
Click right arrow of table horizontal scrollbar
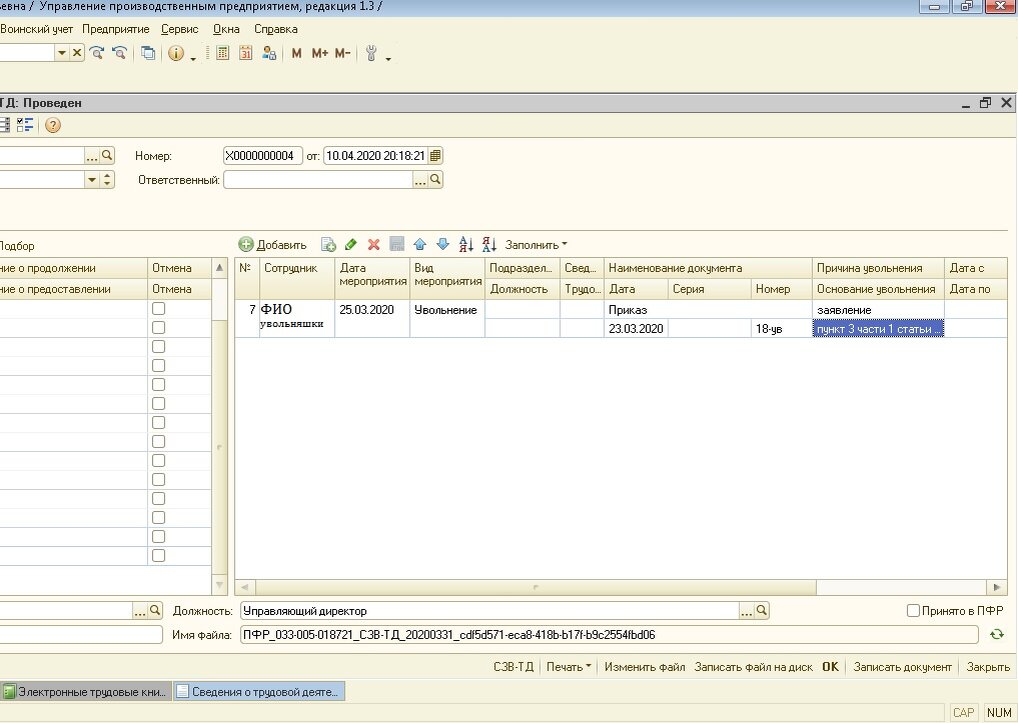[x=997, y=587]
